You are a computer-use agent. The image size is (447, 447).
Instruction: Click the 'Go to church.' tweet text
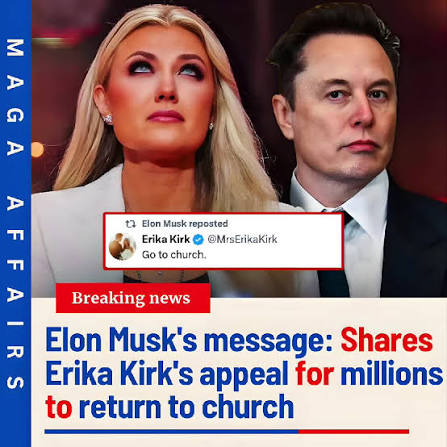coord(174,255)
